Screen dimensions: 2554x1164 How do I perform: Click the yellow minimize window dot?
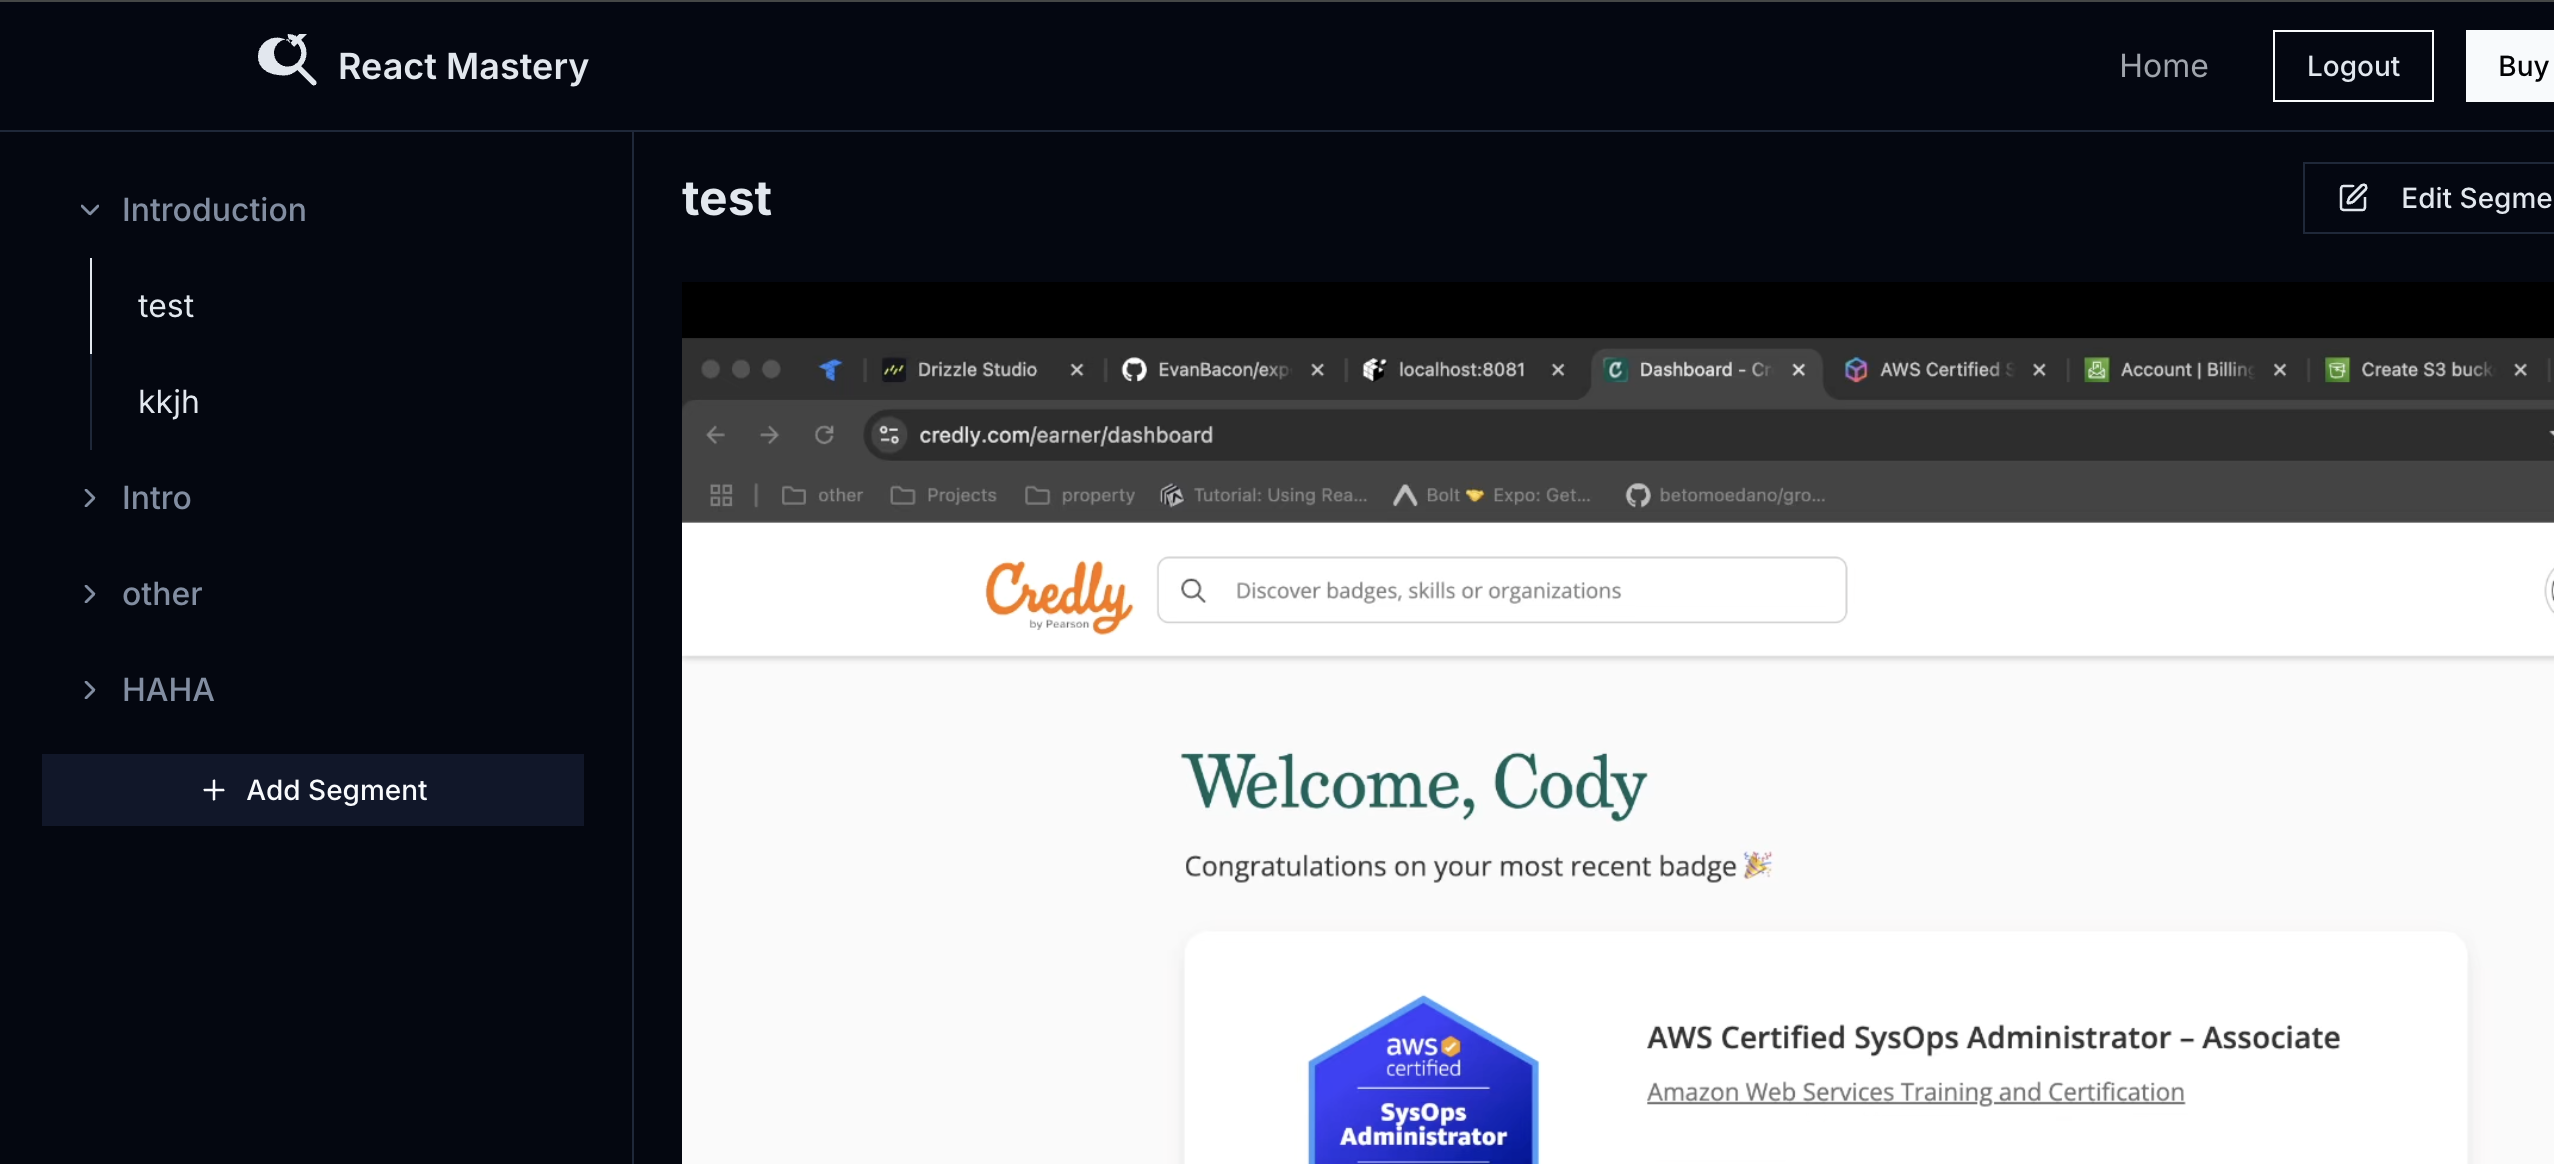pyautogui.click(x=741, y=369)
